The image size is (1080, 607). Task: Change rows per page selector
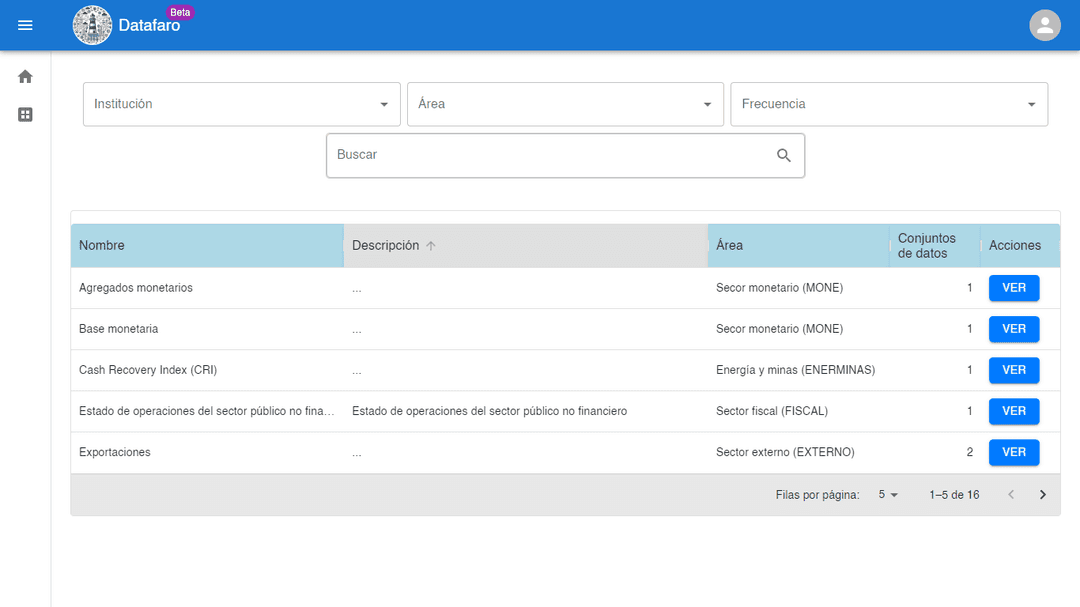[x=888, y=495]
